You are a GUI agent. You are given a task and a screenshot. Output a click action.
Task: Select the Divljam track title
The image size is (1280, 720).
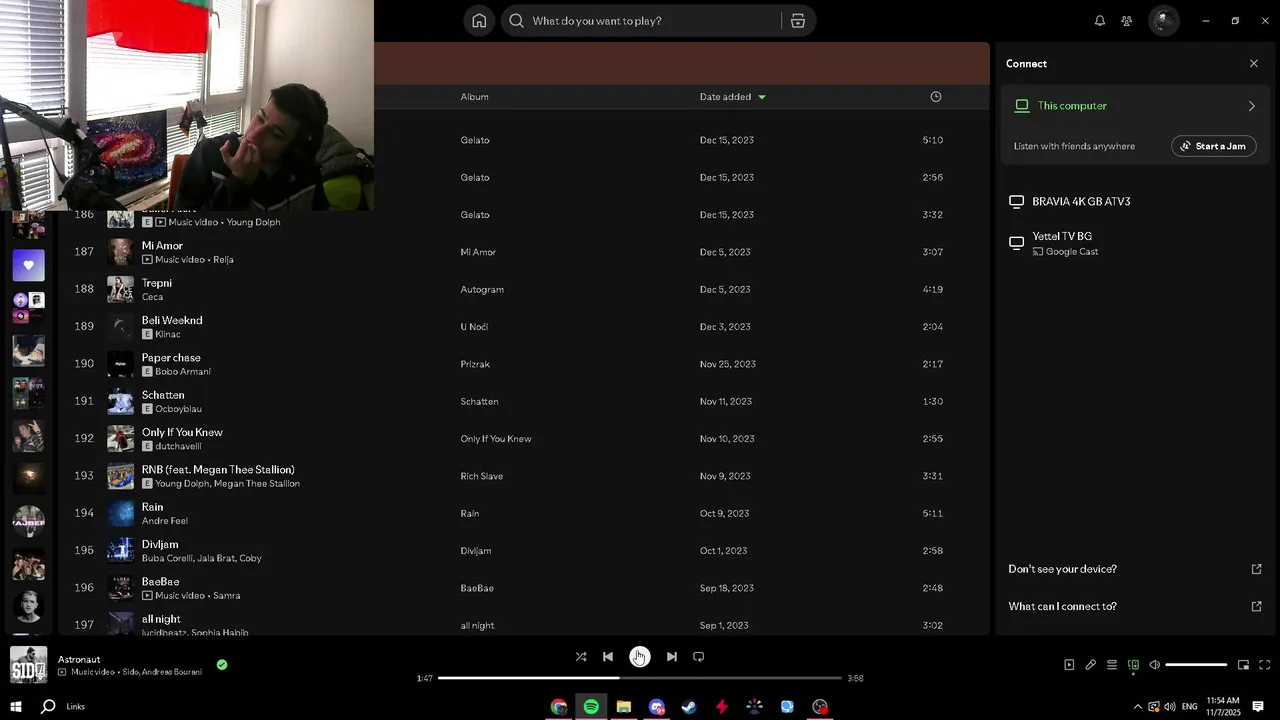pyautogui.click(x=160, y=545)
